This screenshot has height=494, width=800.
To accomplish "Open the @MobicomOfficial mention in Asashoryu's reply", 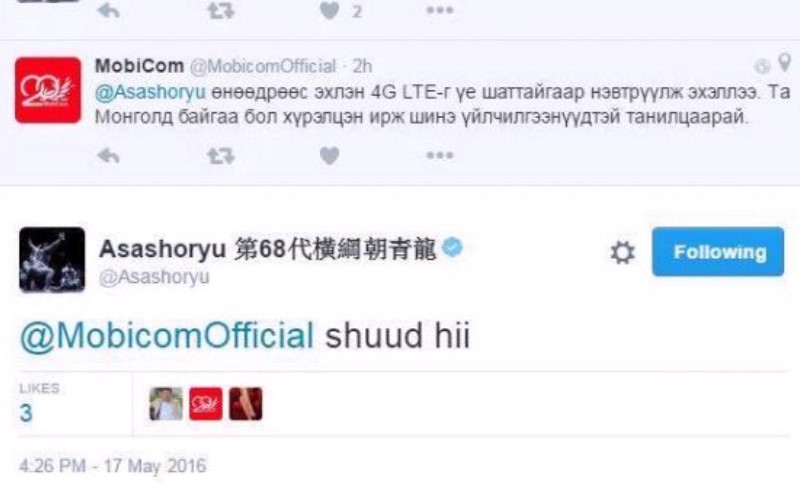I will click(167, 336).
